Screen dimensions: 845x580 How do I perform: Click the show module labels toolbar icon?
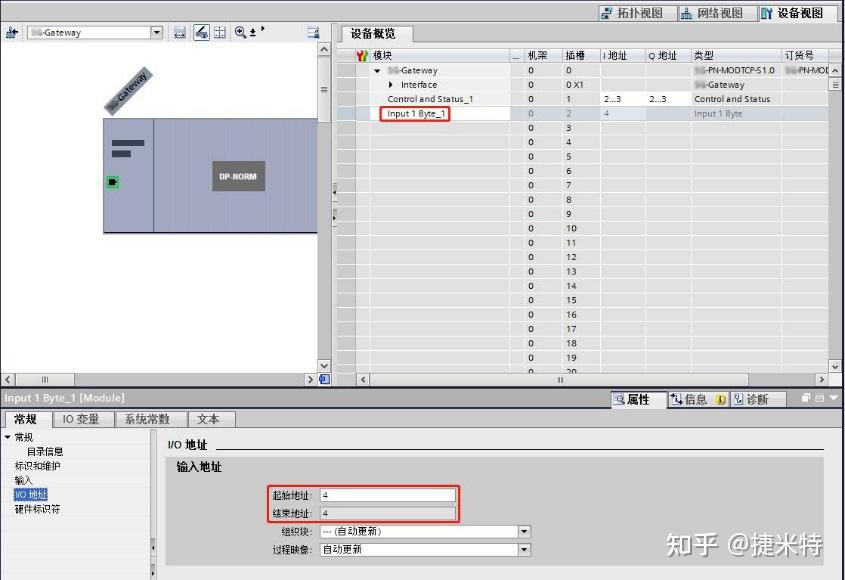(179, 33)
